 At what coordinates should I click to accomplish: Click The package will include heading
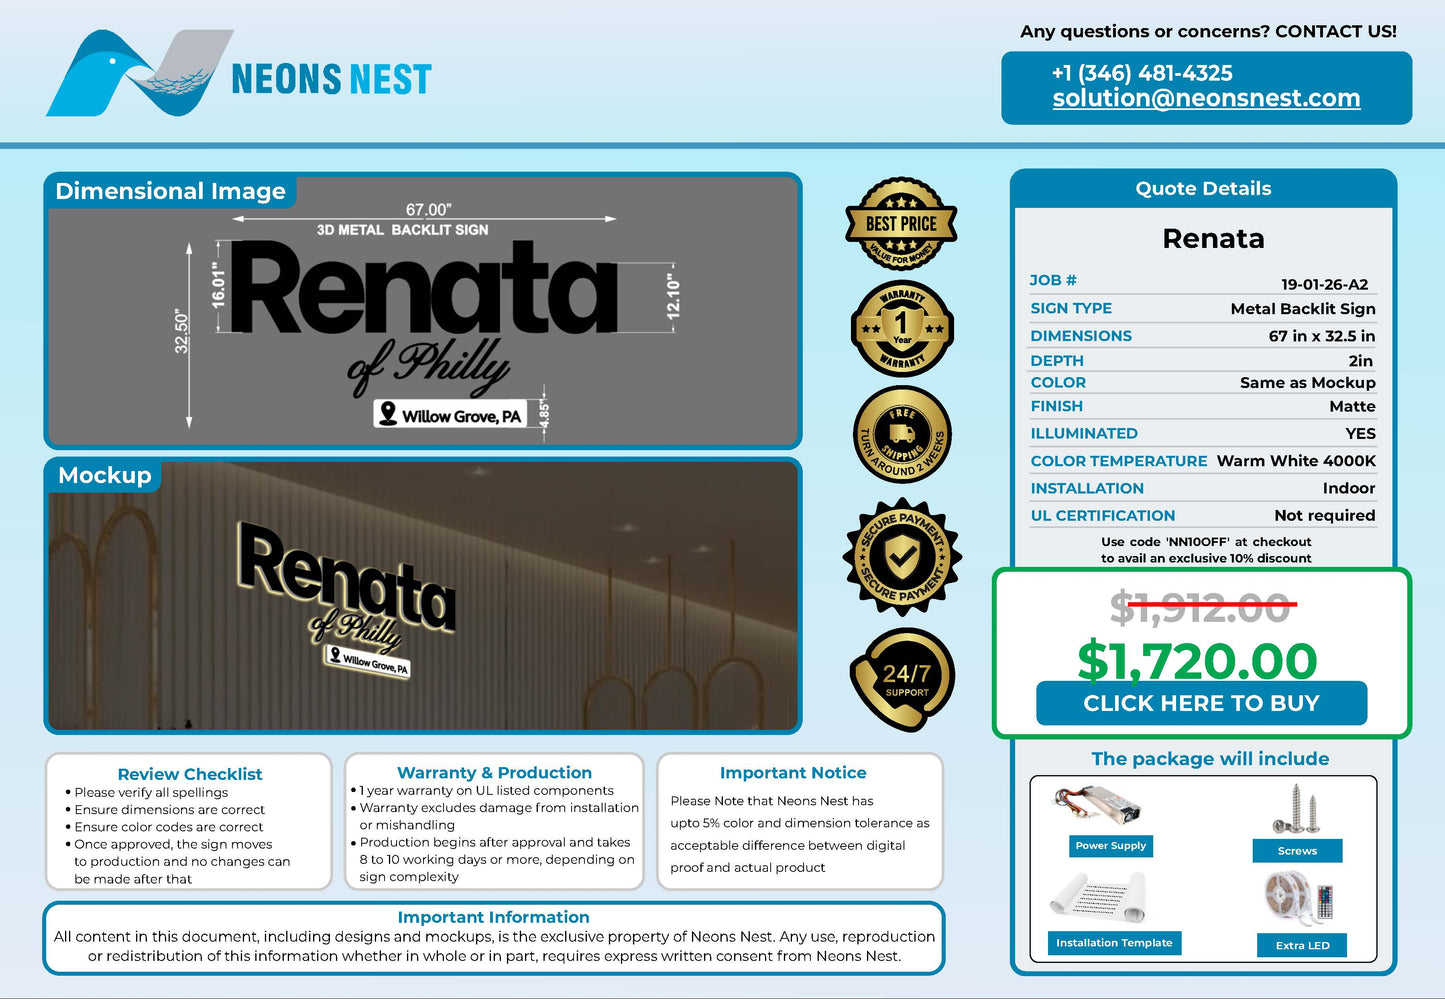coord(1210,759)
